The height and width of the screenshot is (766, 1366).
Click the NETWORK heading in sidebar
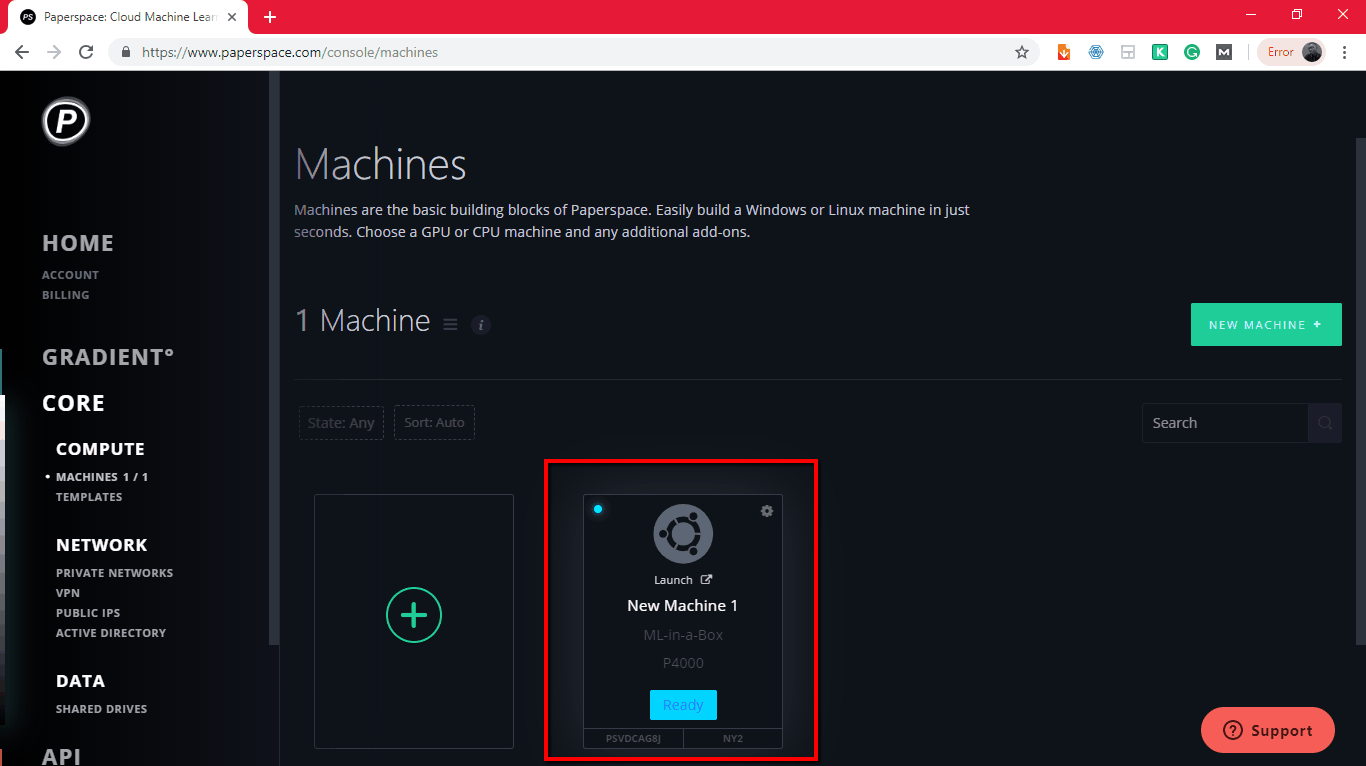click(x=102, y=545)
